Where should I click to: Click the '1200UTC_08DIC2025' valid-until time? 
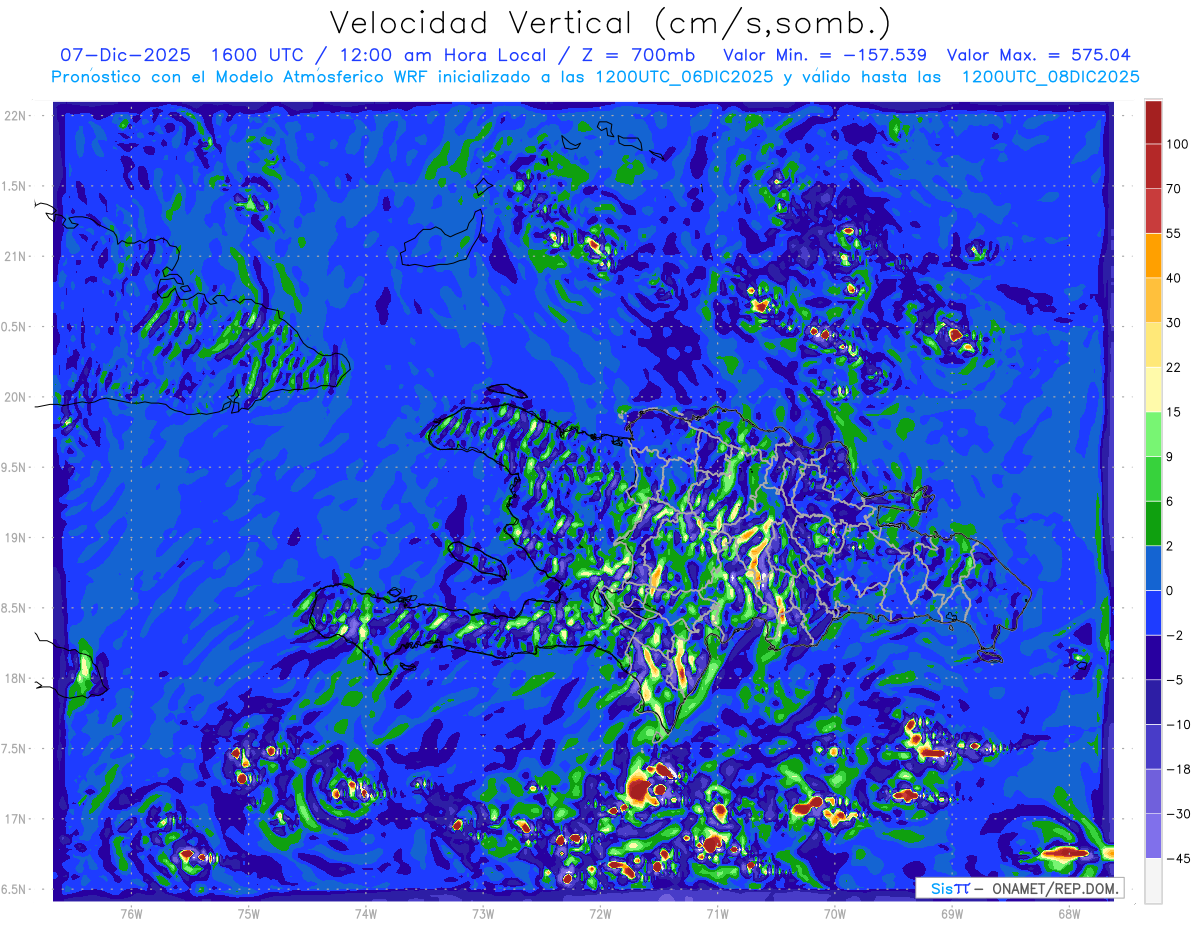(x=1050, y=77)
